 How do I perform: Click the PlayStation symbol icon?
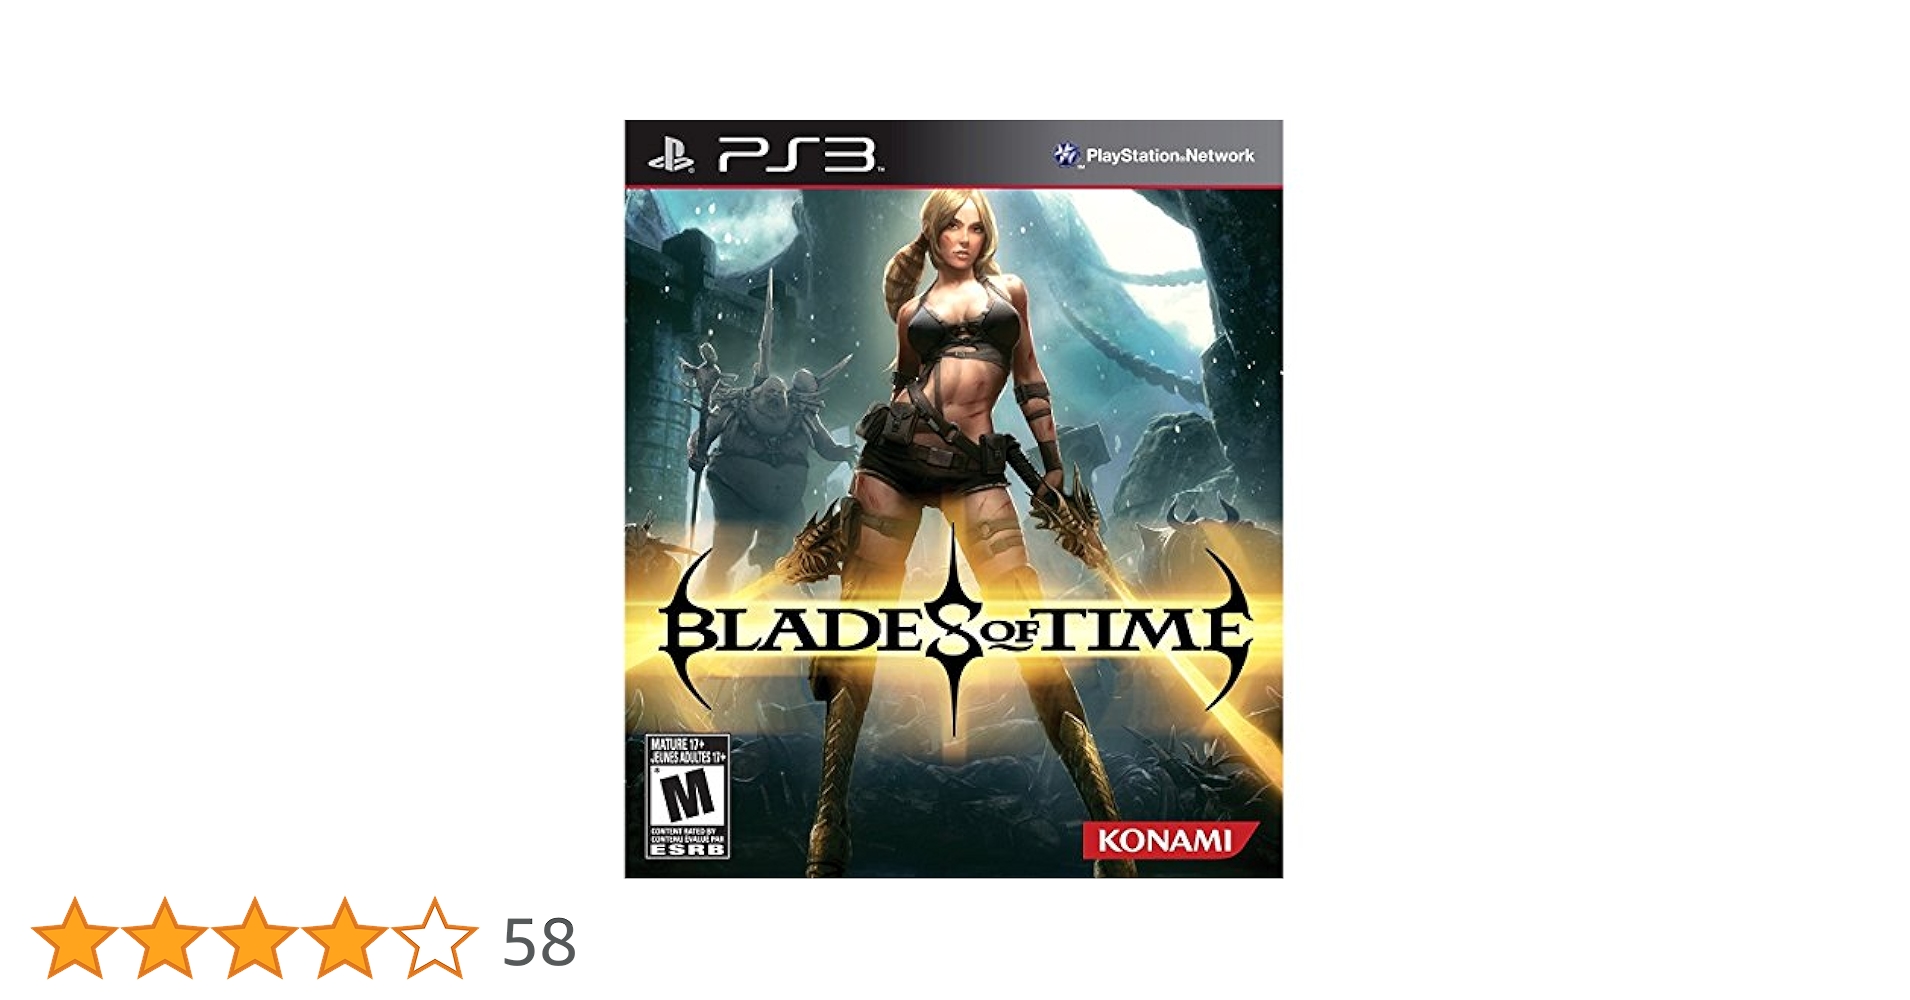click(670, 157)
